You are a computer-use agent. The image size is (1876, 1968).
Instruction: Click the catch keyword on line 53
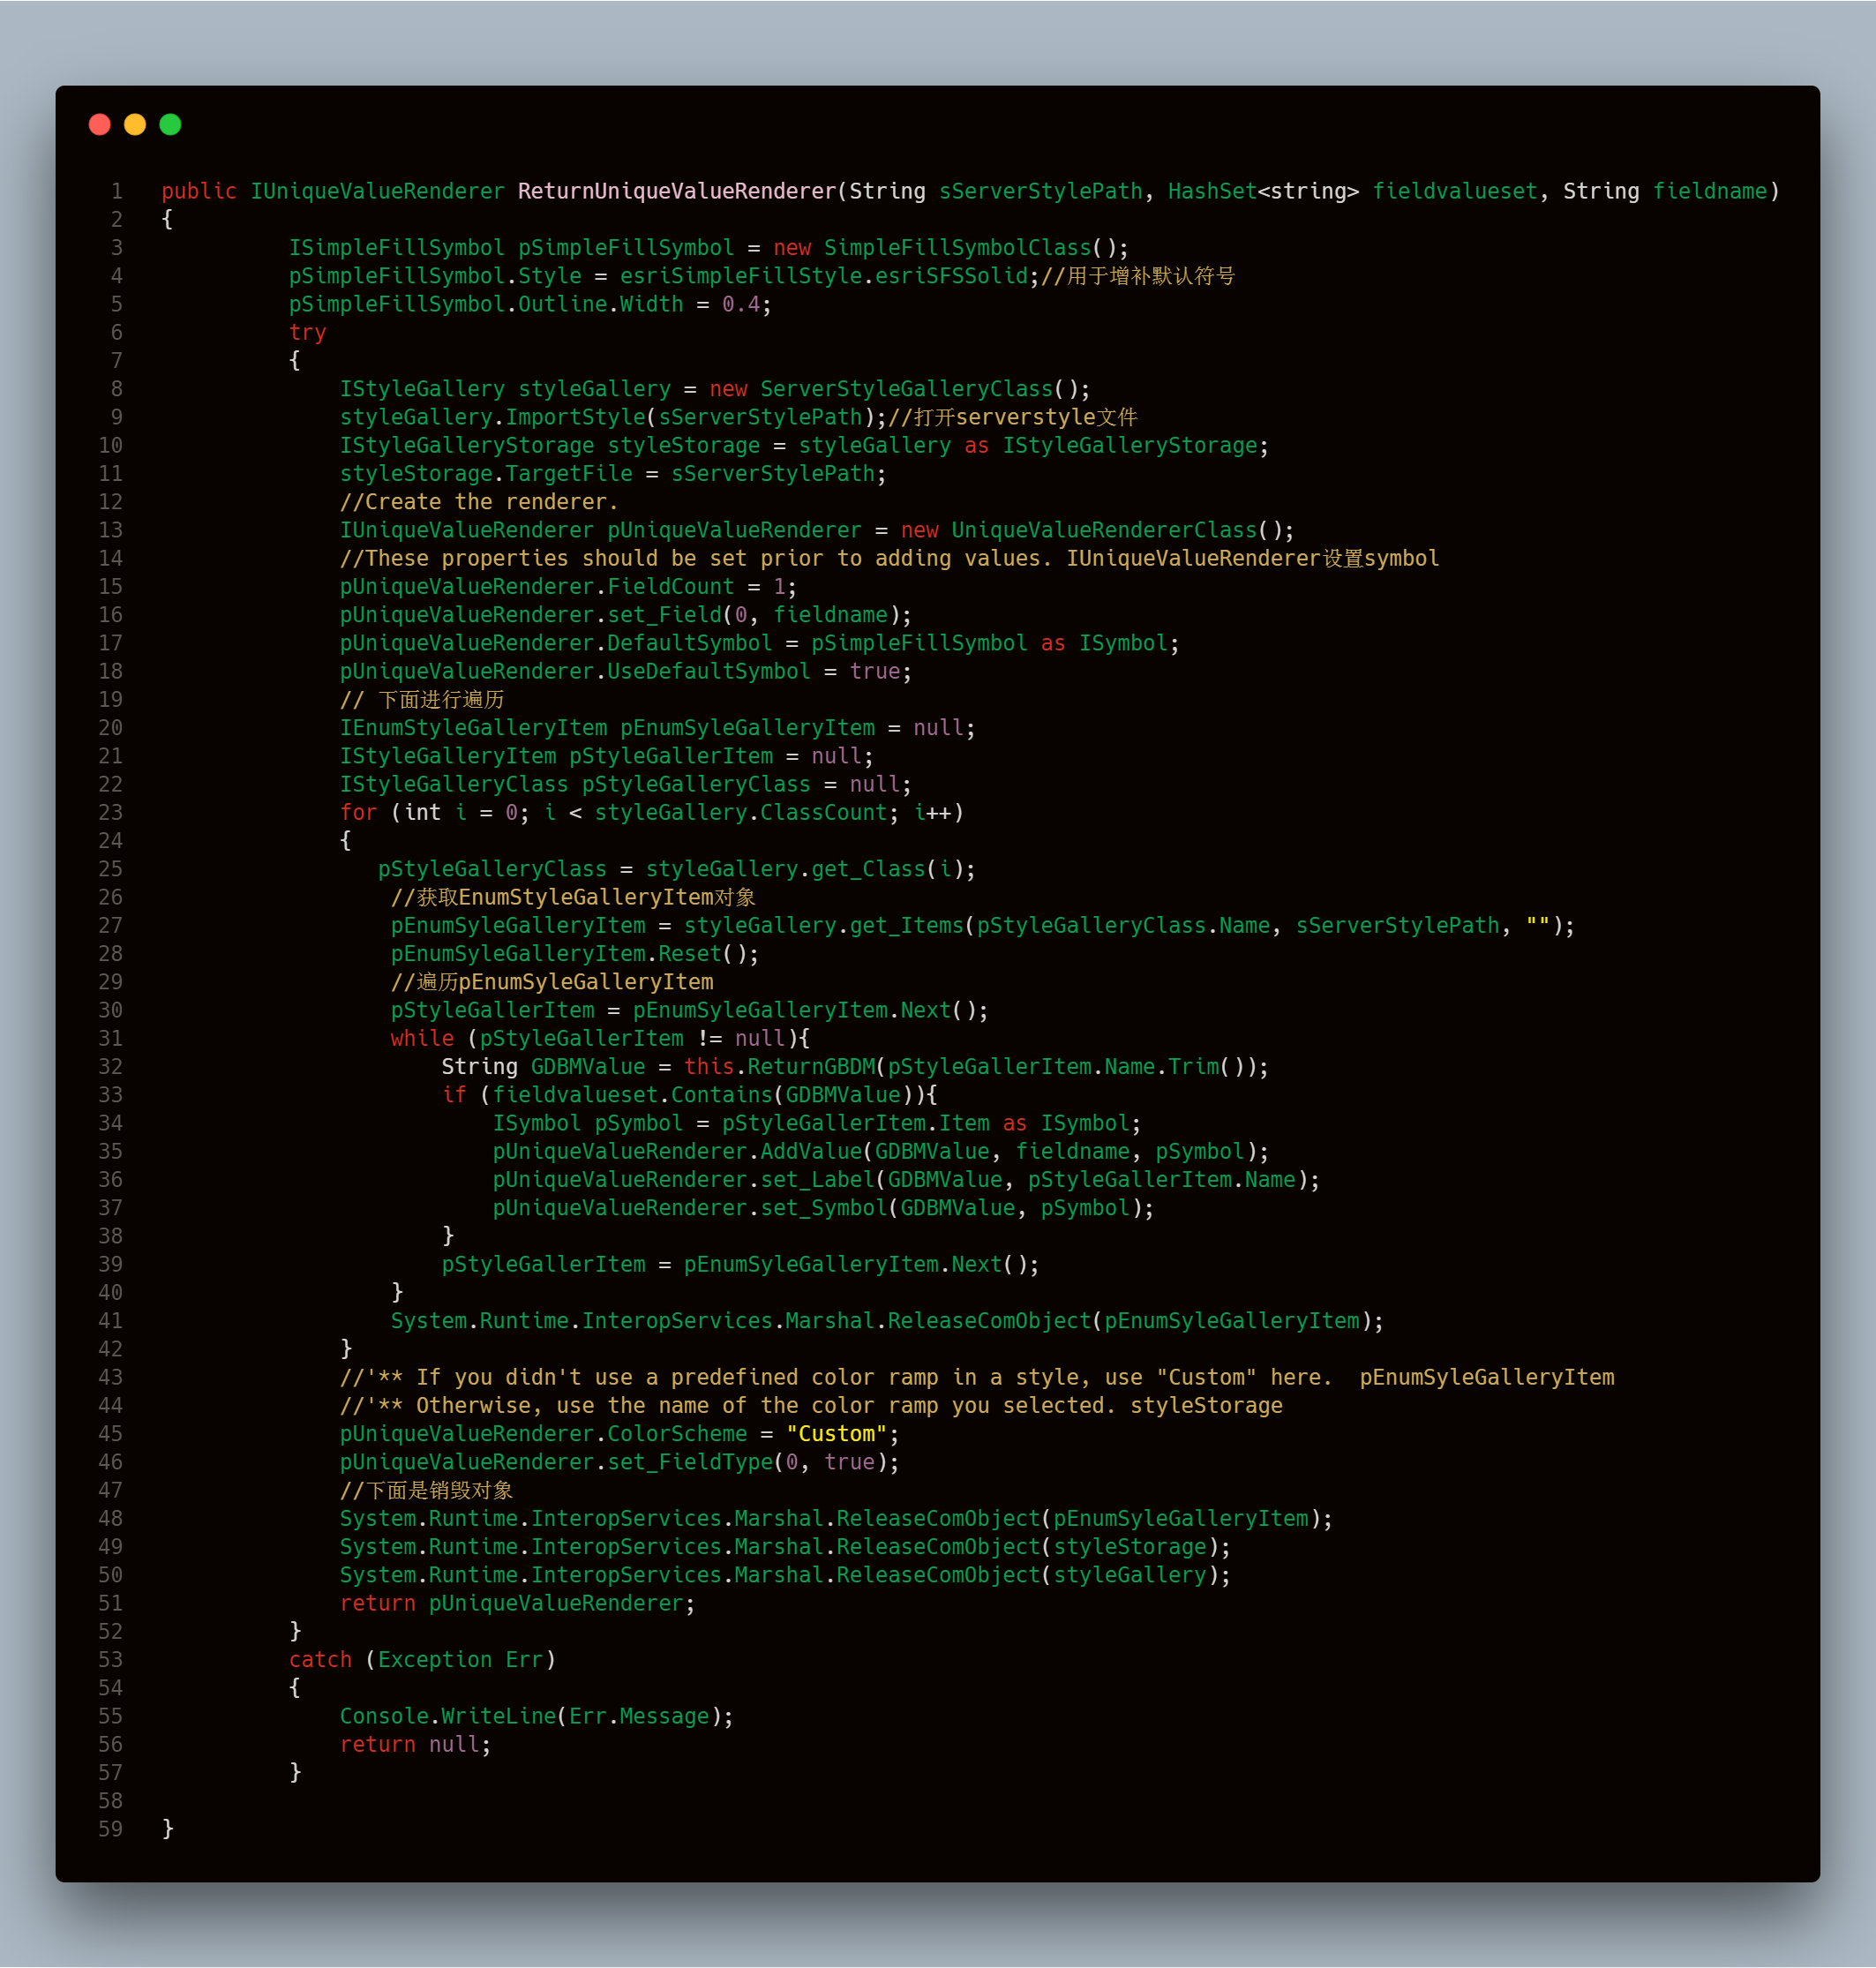pos(320,1660)
